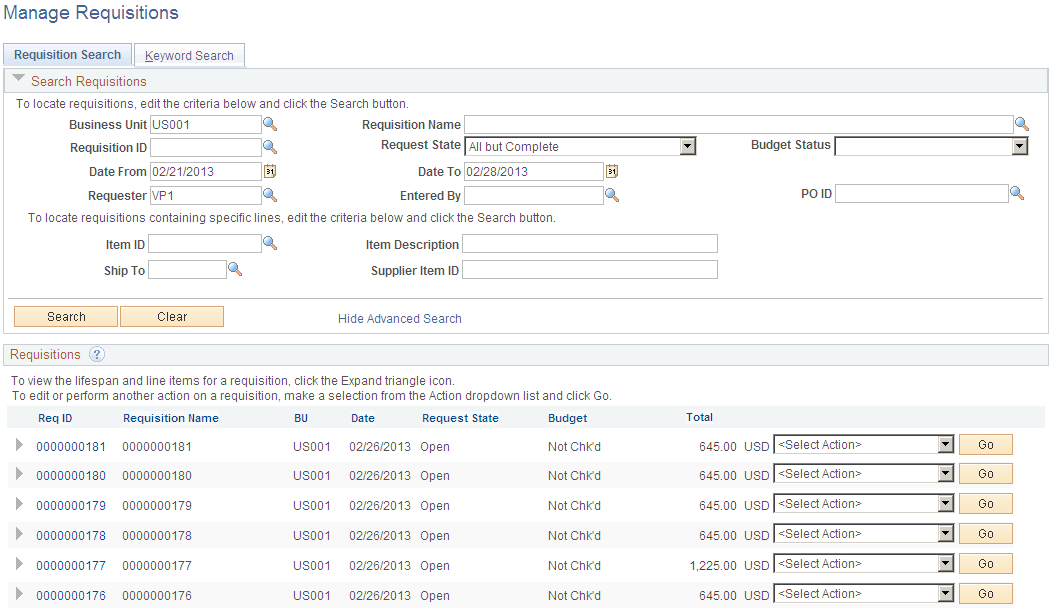Open the Requester lookup magnifier
Image resolution: width=1059 pixels, height=609 pixels.
pos(270,196)
